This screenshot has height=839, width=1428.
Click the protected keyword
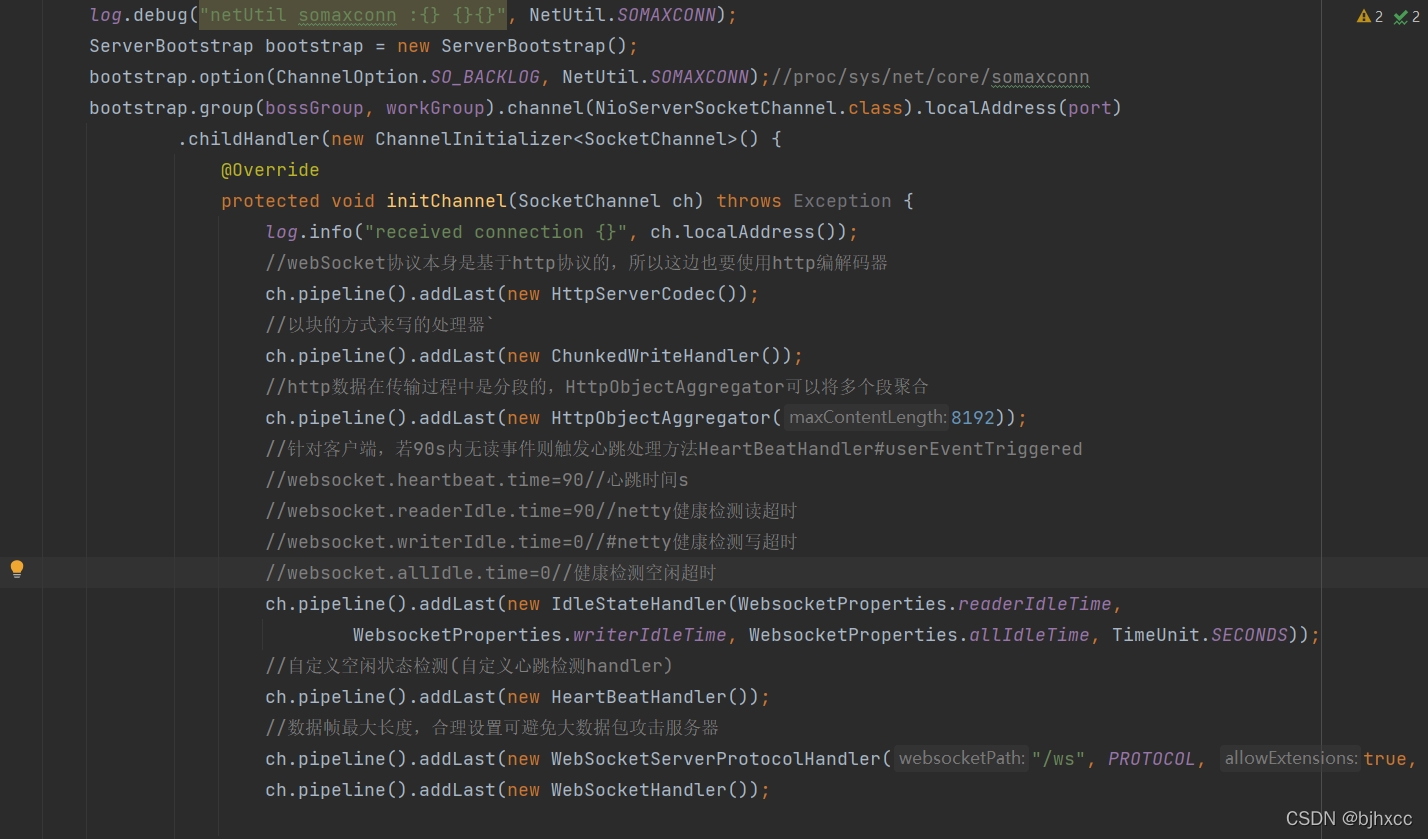(270, 201)
